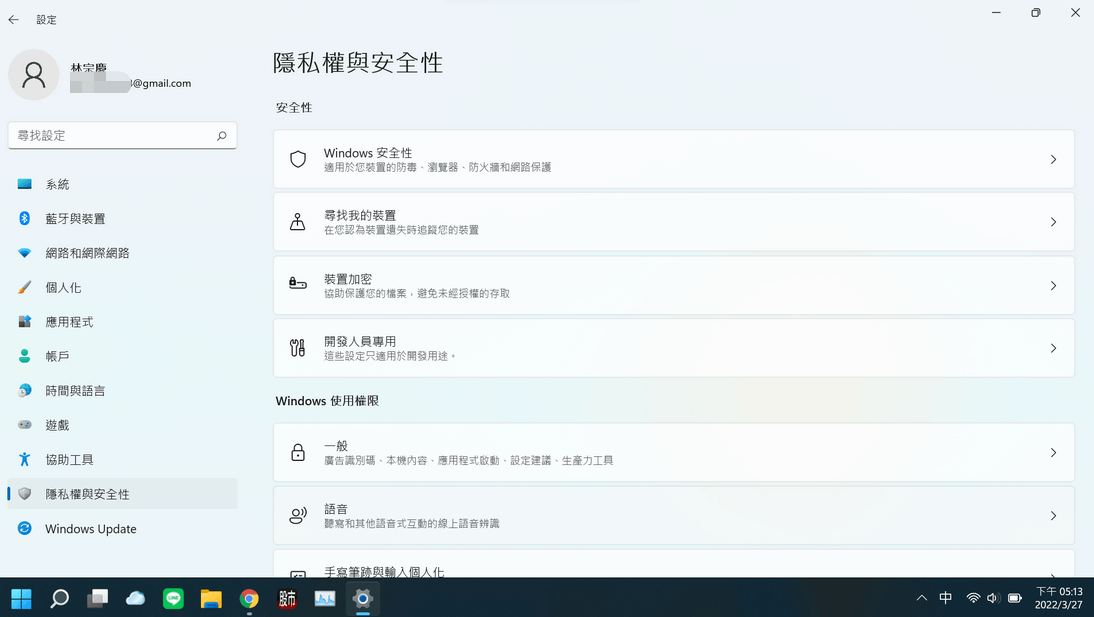
Task: Select 系統 in the sidebar
Action: point(122,184)
